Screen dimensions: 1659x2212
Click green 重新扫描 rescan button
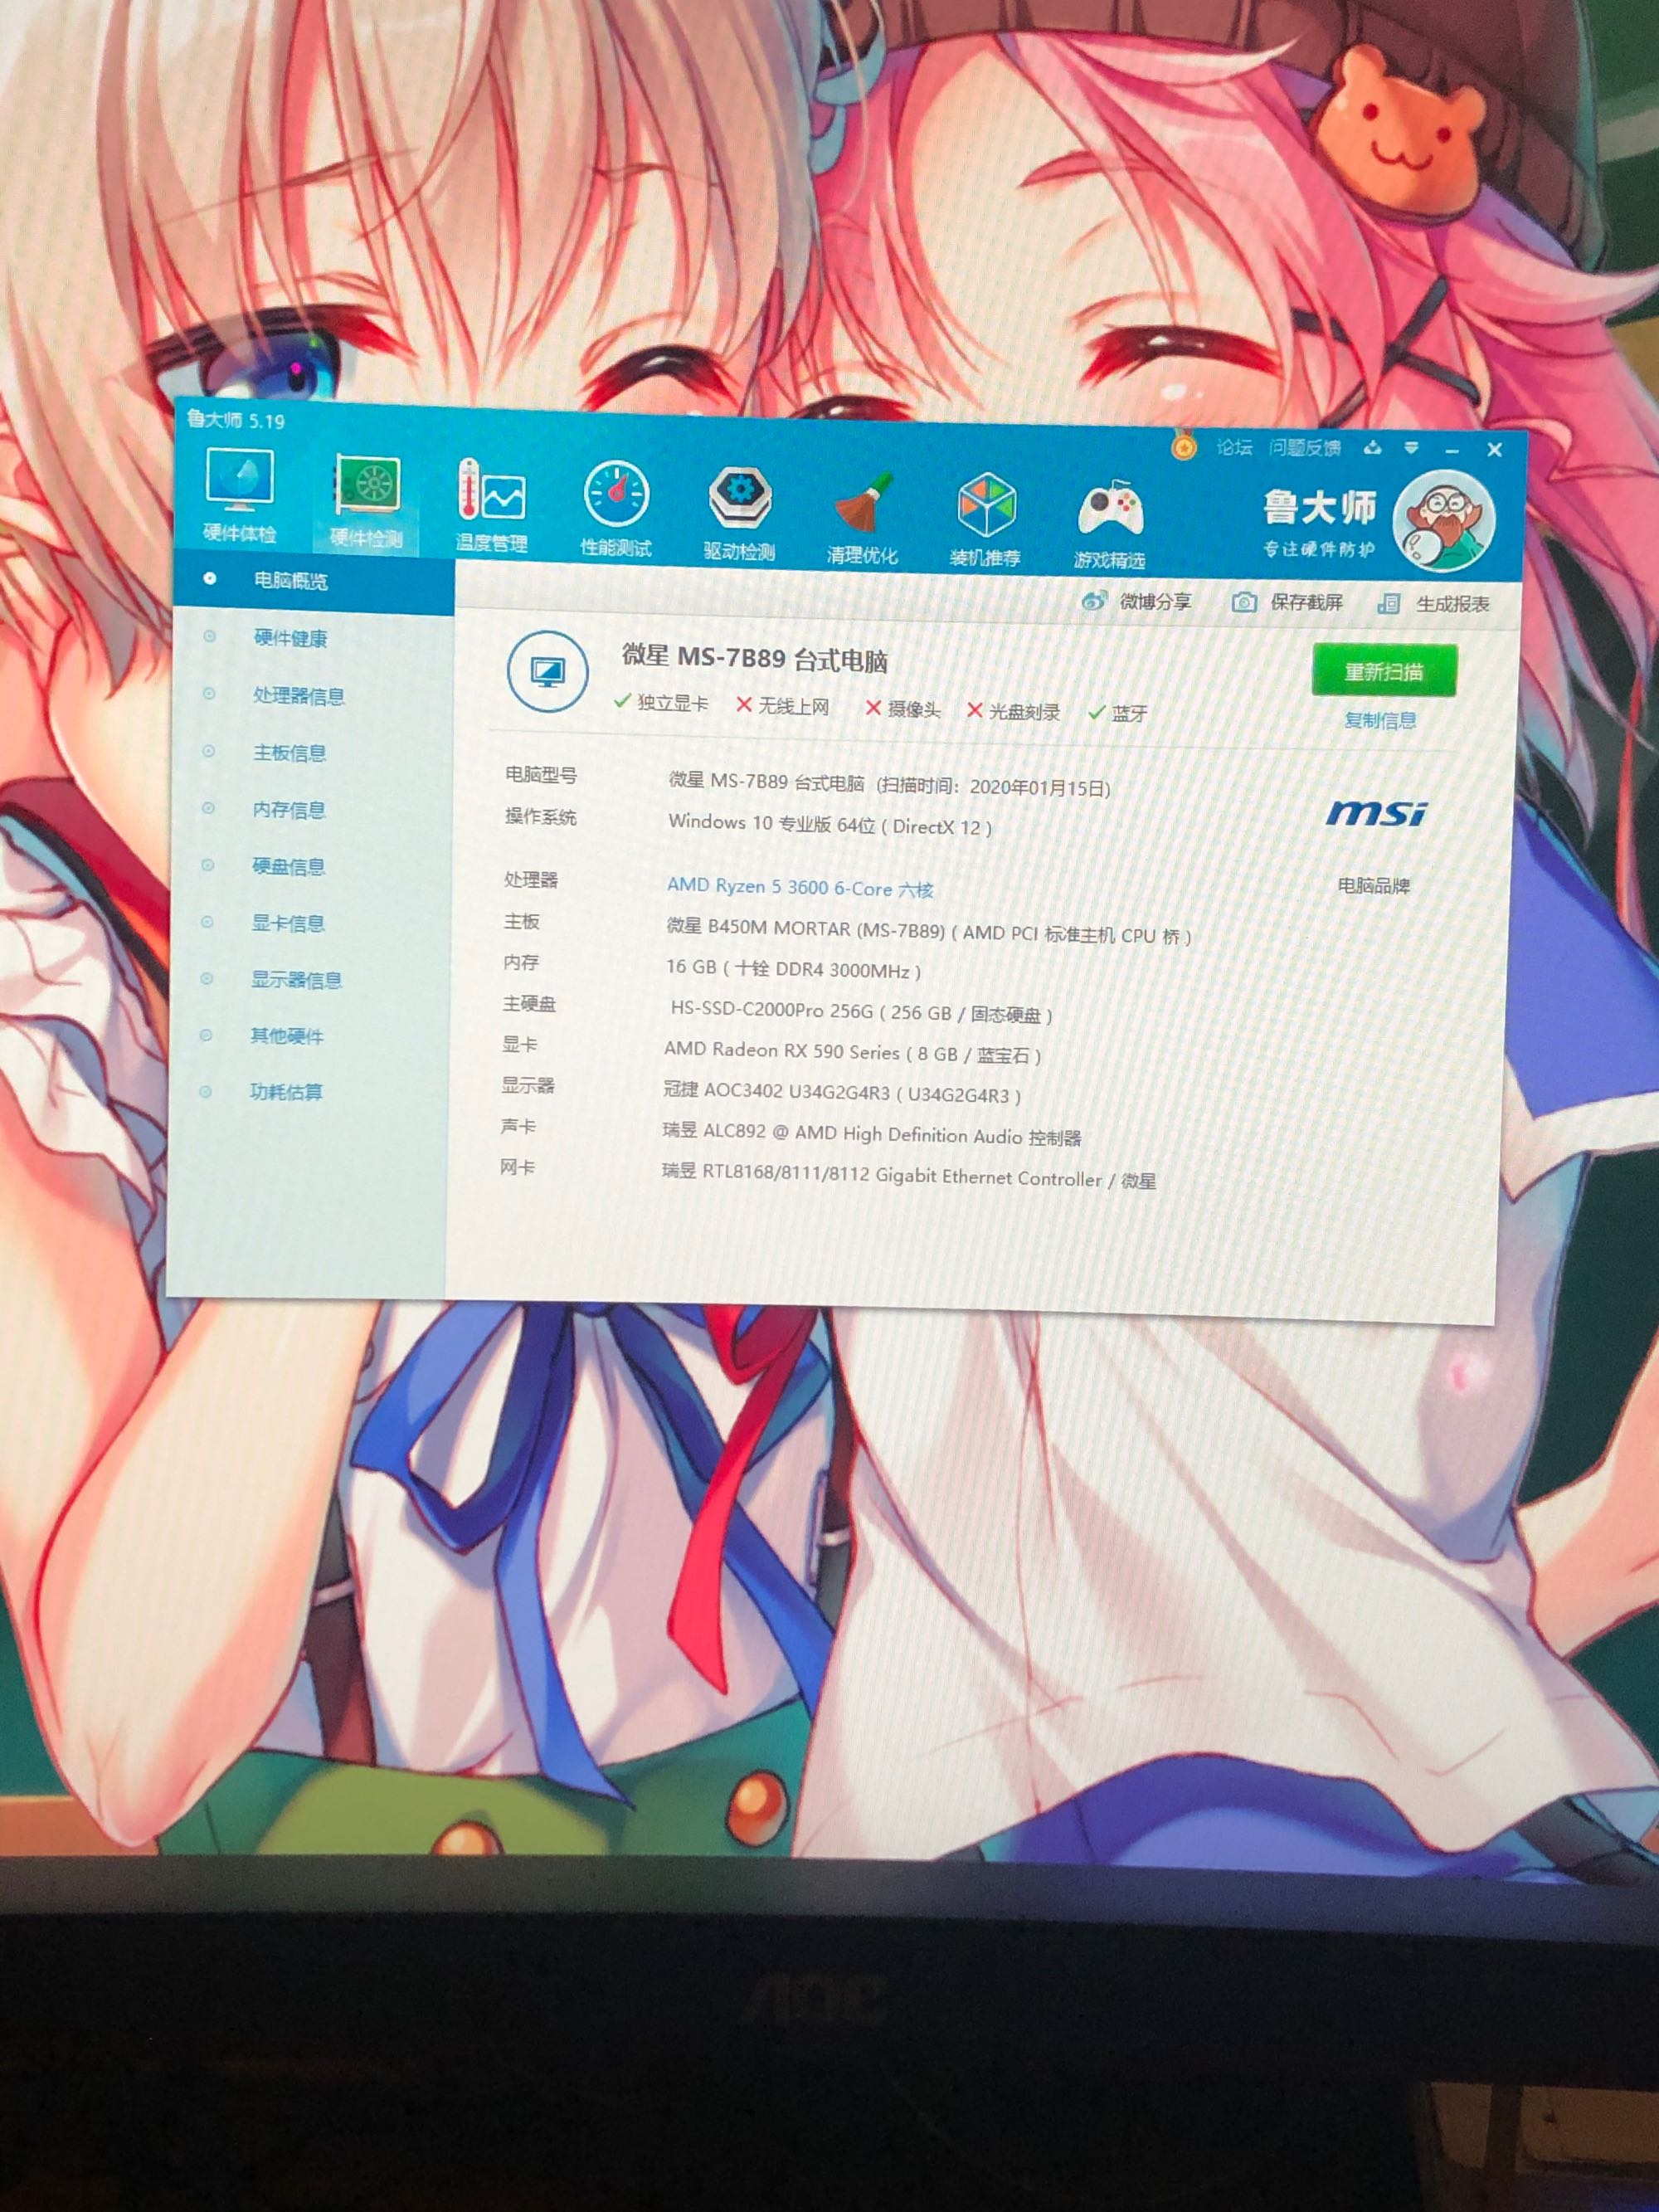pyautogui.click(x=1383, y=671)
